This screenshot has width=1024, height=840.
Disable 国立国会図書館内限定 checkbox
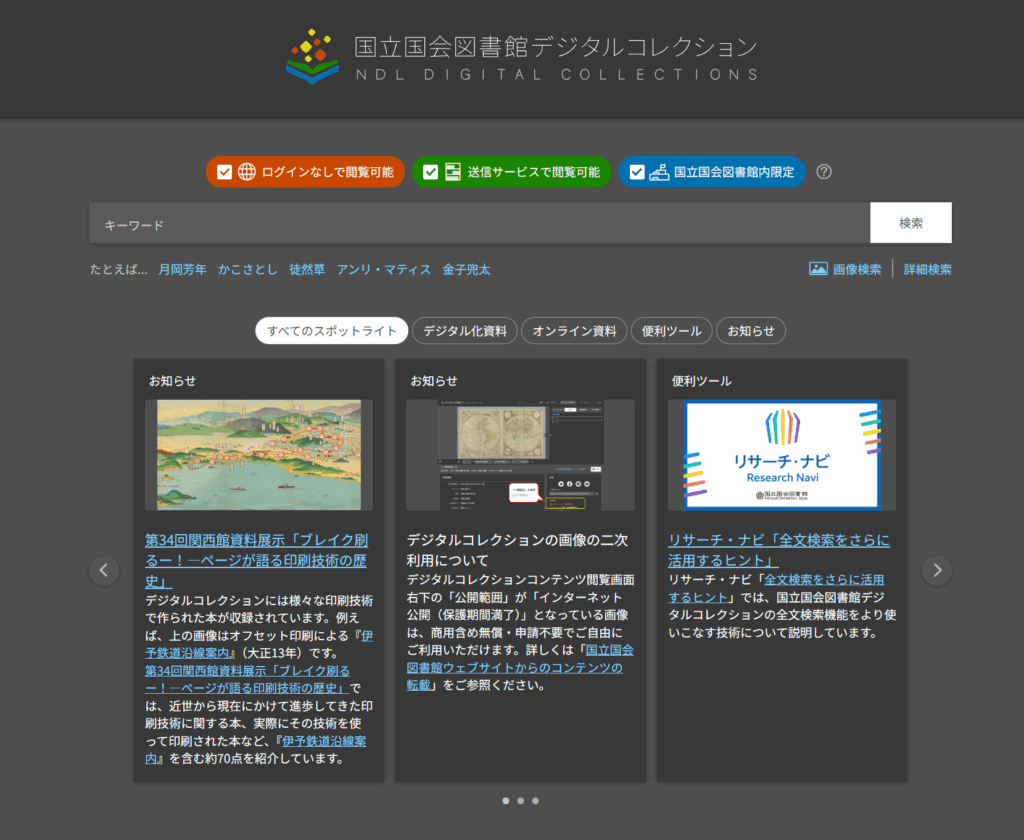[637, 172]
